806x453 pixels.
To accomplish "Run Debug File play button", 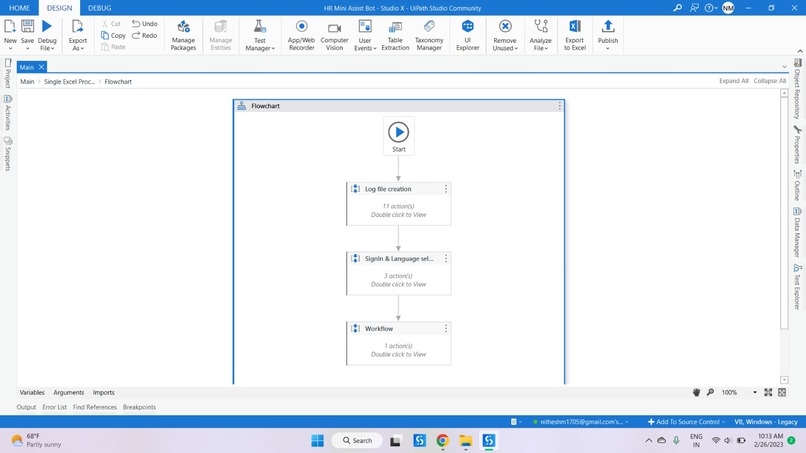I will 47,26.
